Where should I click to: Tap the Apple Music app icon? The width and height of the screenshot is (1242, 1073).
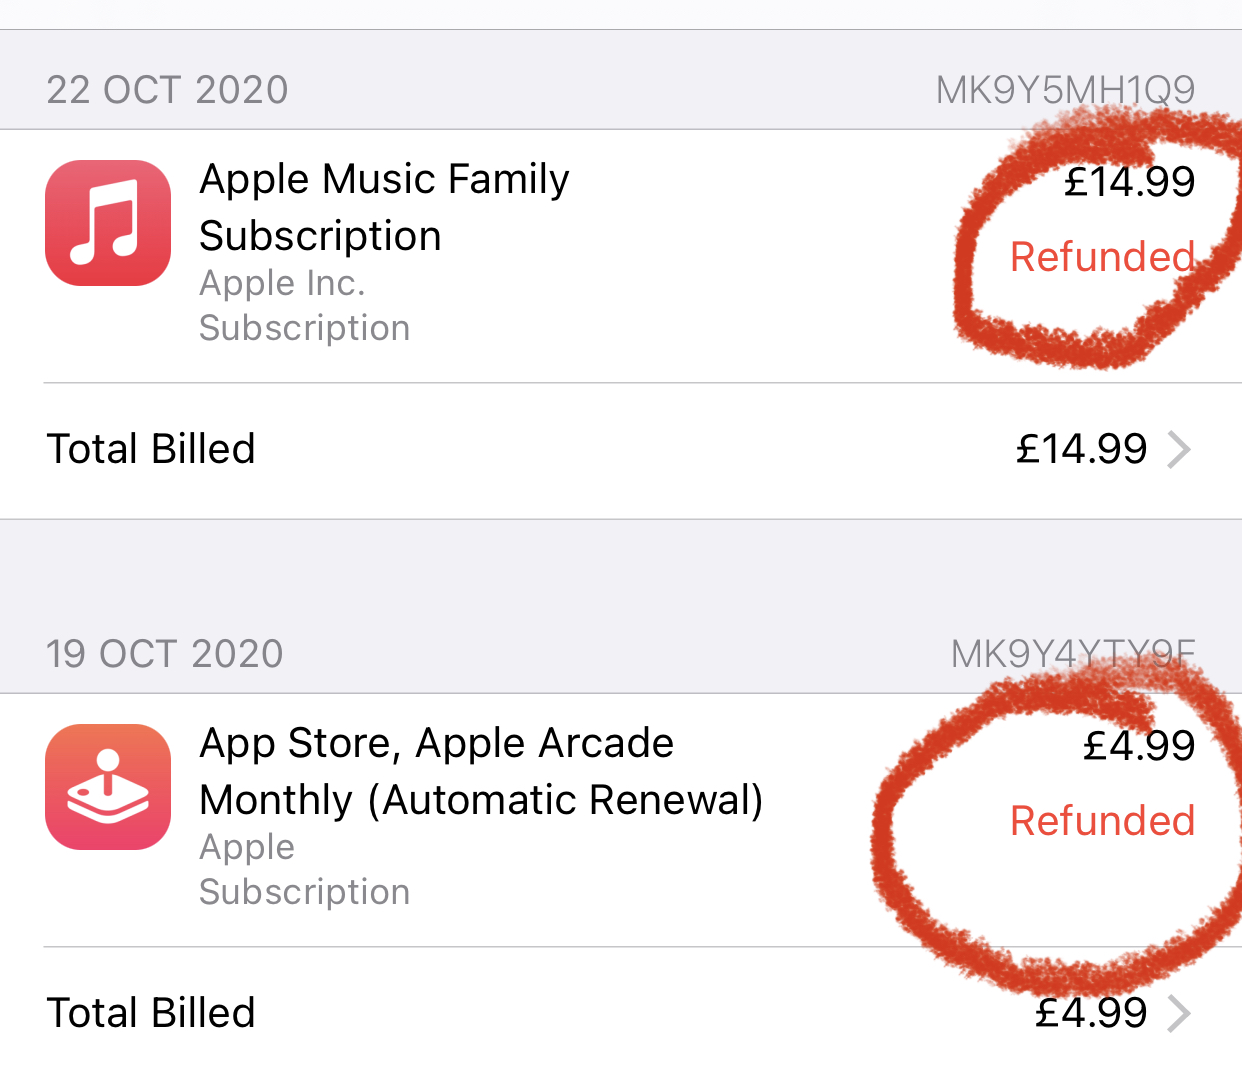108,223
